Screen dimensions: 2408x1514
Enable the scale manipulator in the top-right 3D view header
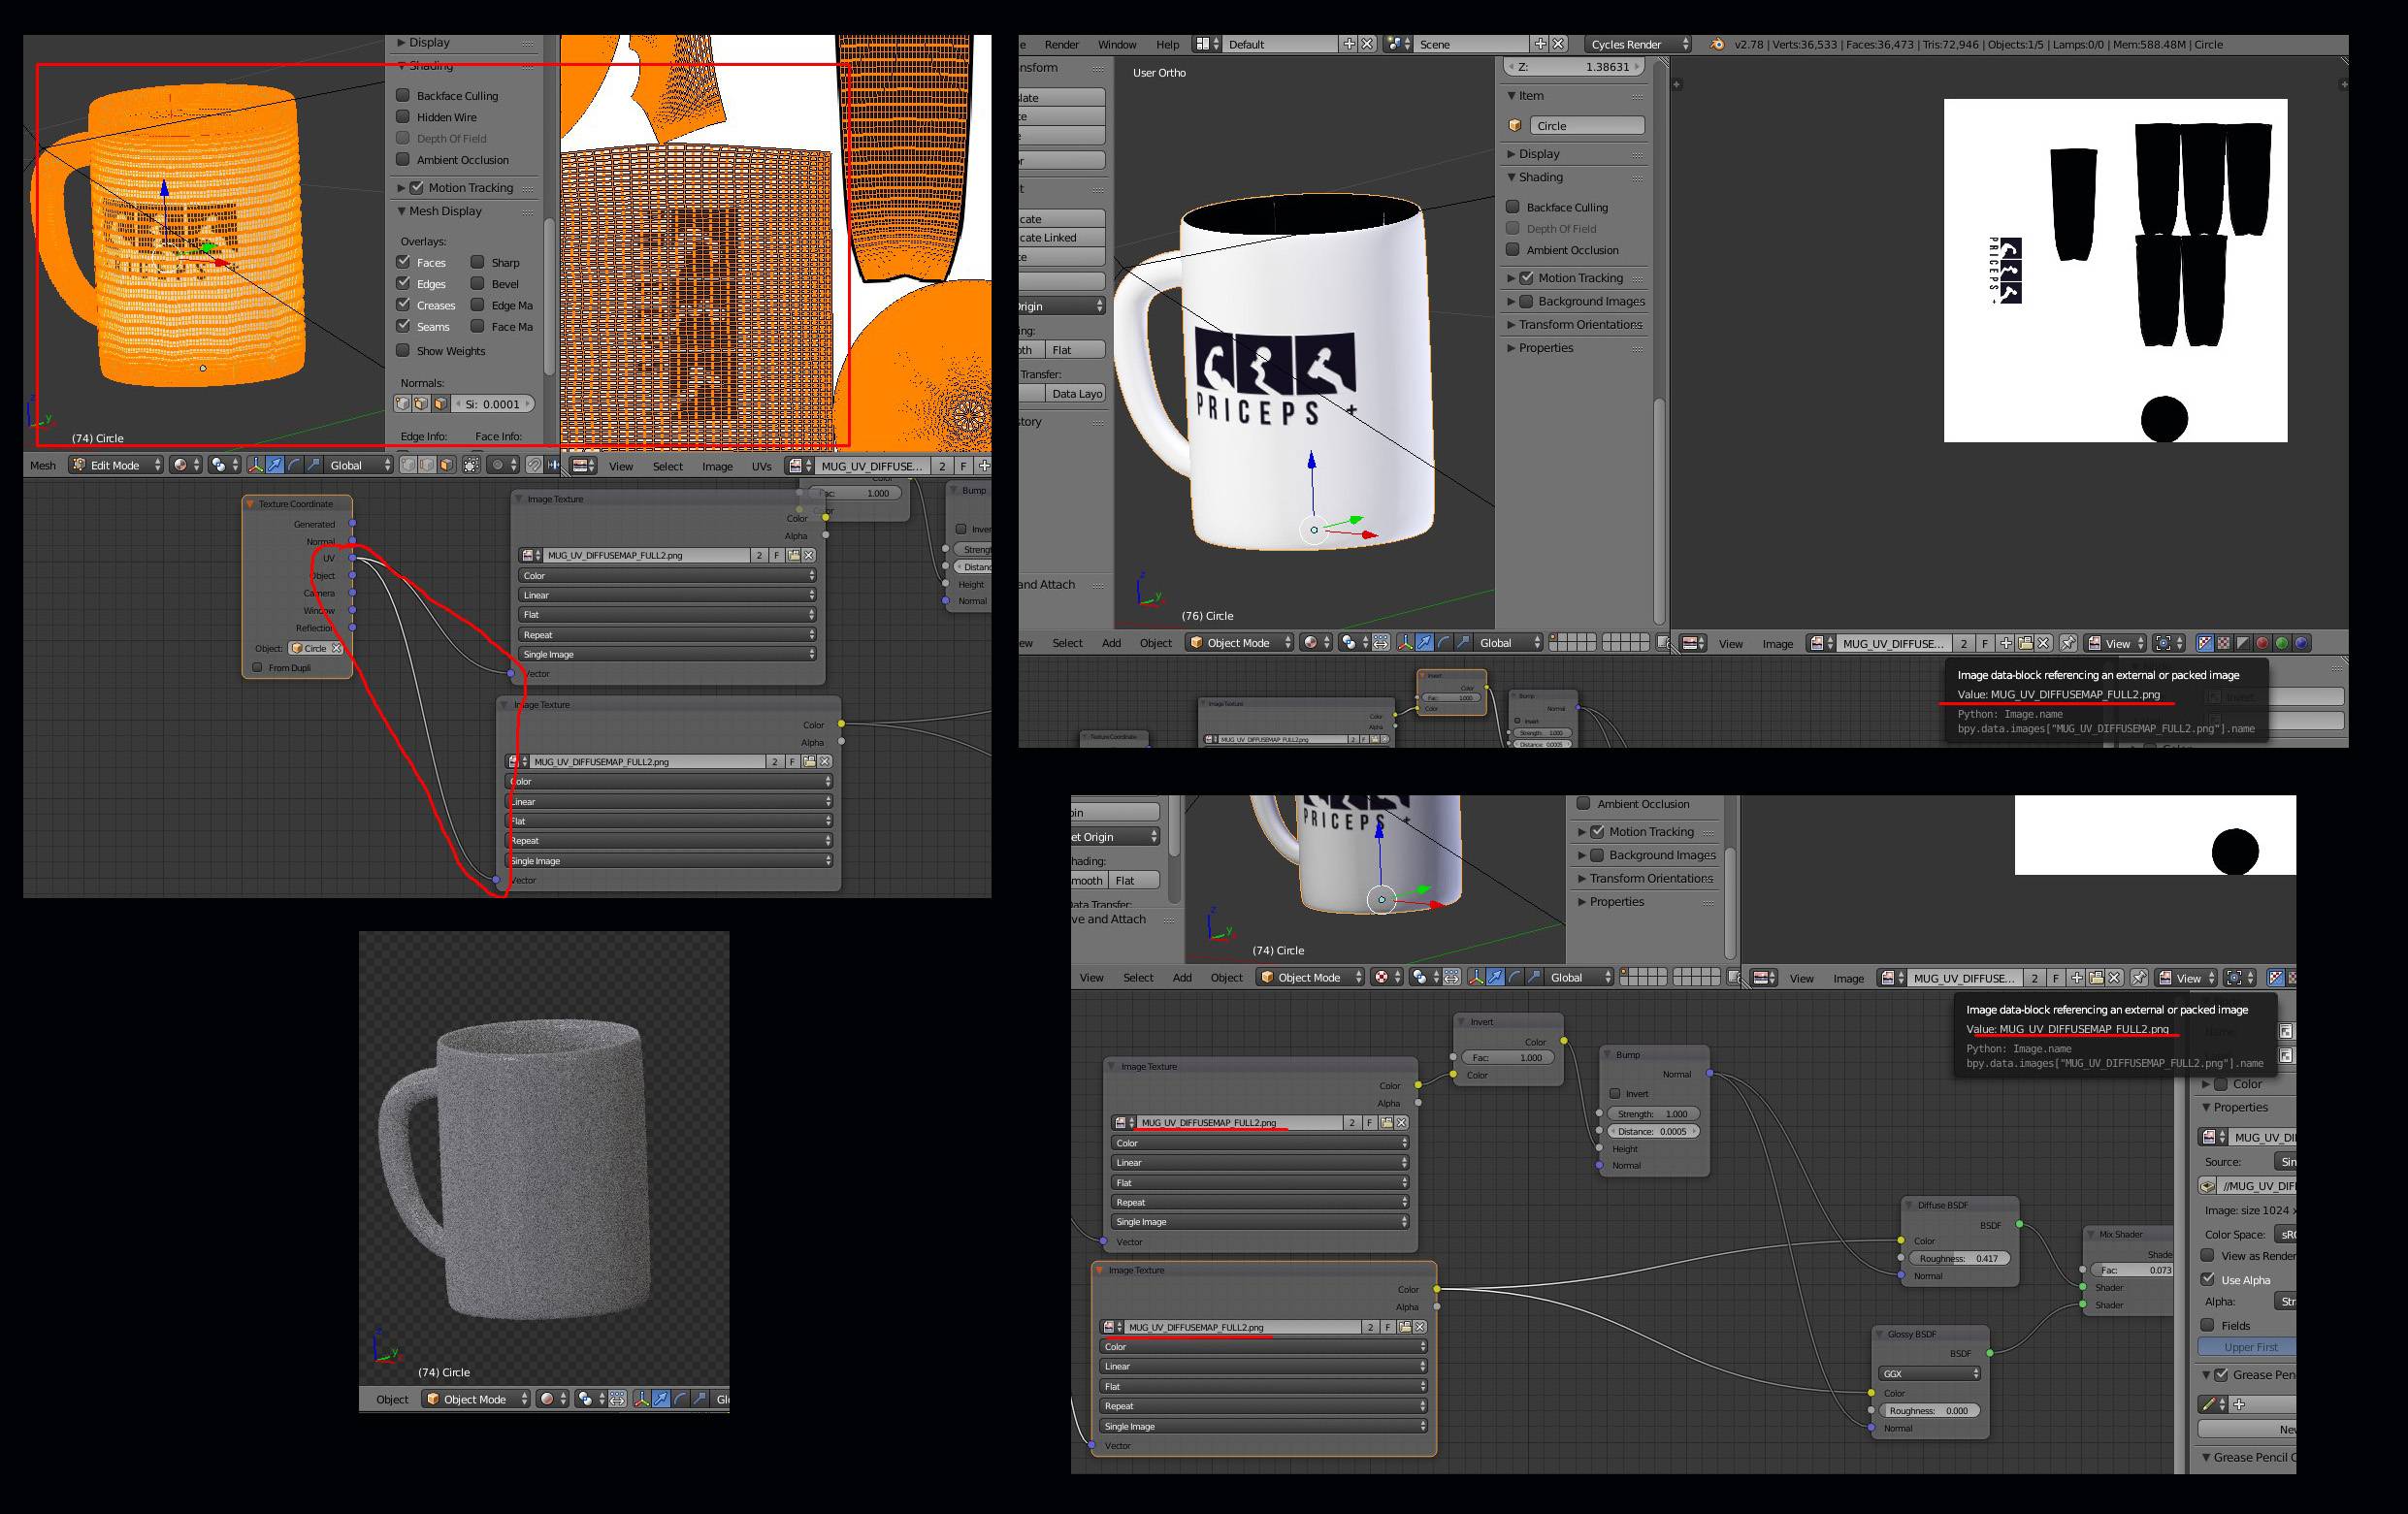pos(1463,642)
